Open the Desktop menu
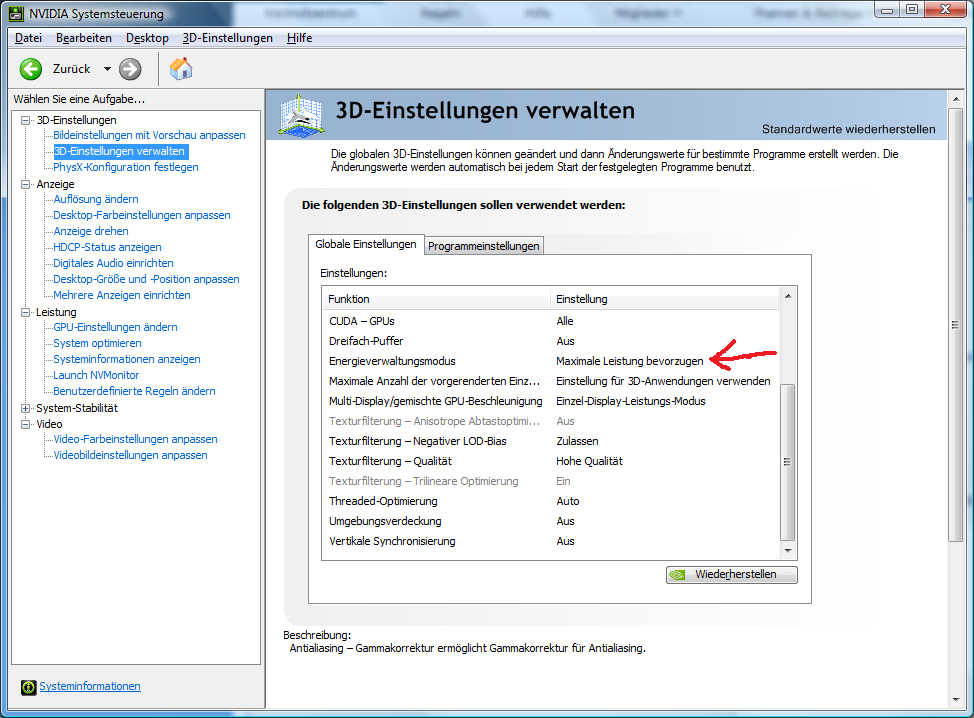This screenshot has width=974, height=718. (x=147, y=38)
